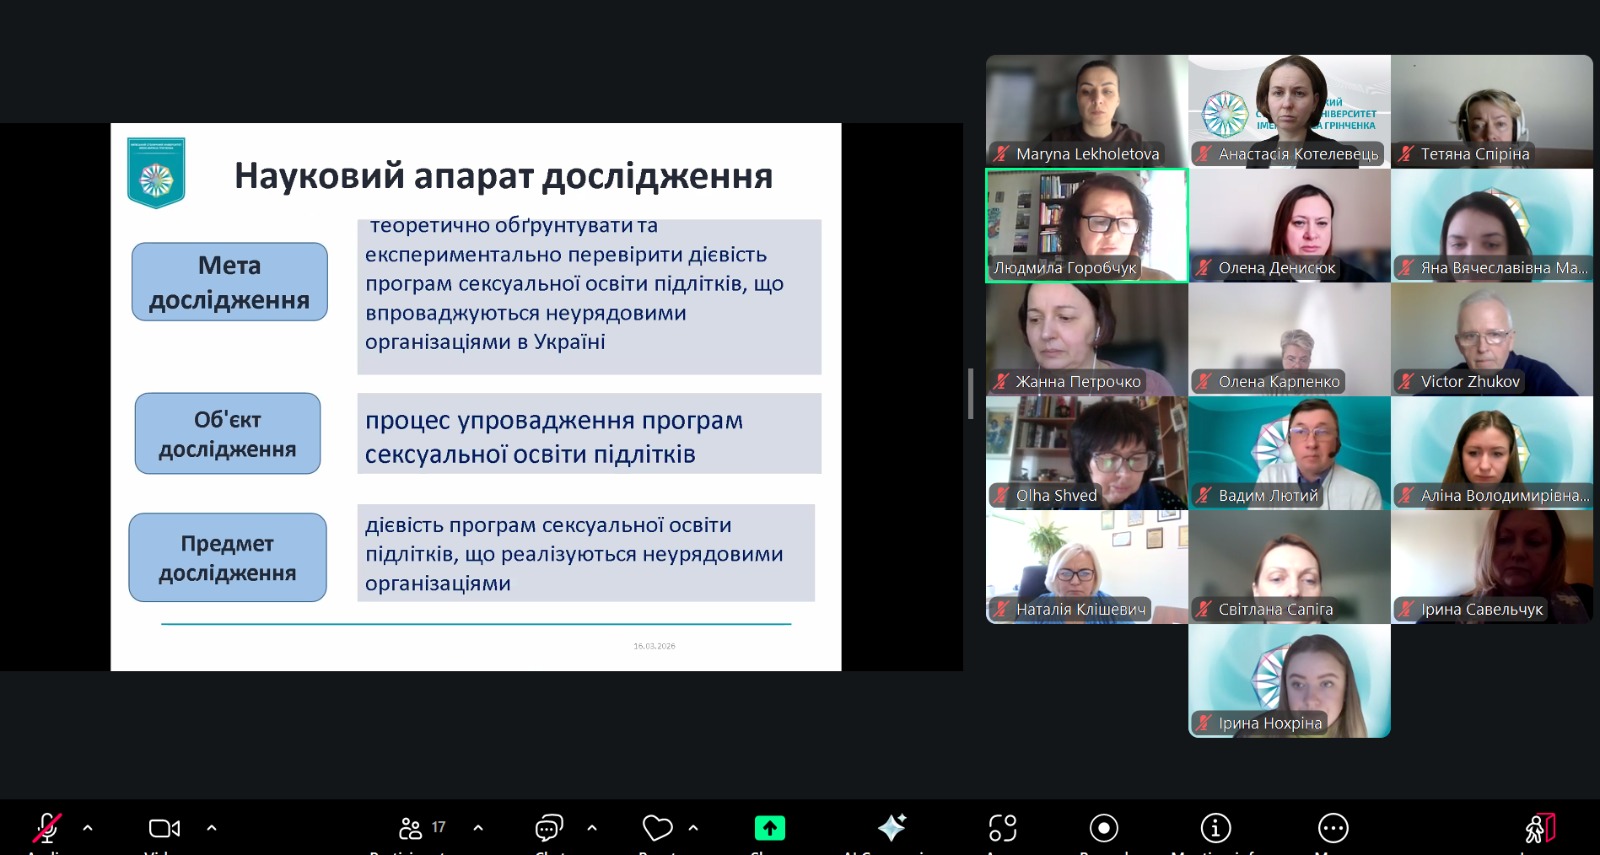Open the Meeting info icon

pyautogui.click(x=1216, y=828)
